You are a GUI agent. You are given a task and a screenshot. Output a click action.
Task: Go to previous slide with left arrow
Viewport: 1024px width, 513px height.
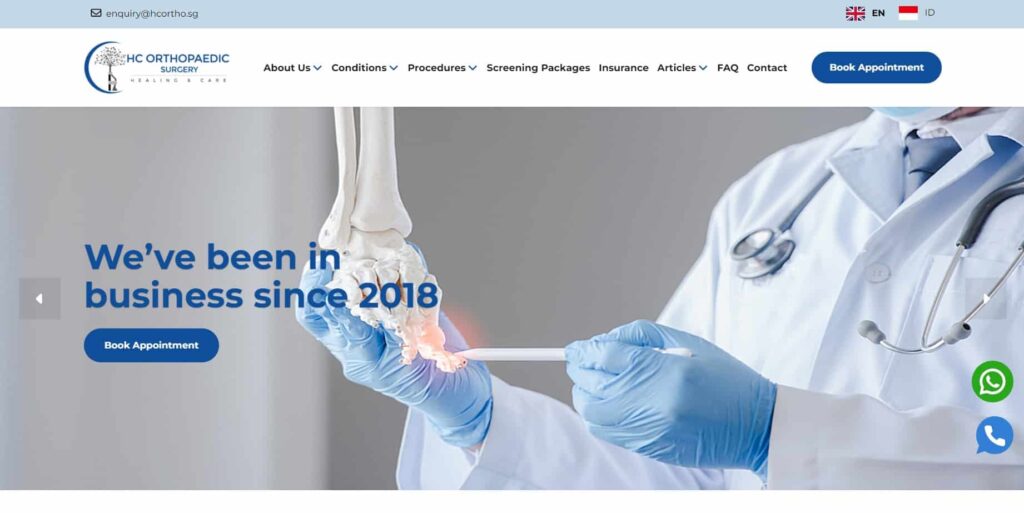tap(40, 299)
